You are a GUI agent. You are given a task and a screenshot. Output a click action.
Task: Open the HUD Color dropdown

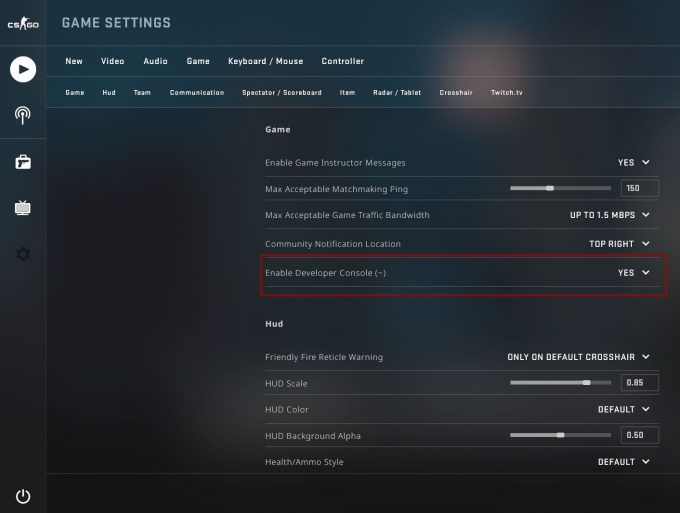click(x=623, y=409)
